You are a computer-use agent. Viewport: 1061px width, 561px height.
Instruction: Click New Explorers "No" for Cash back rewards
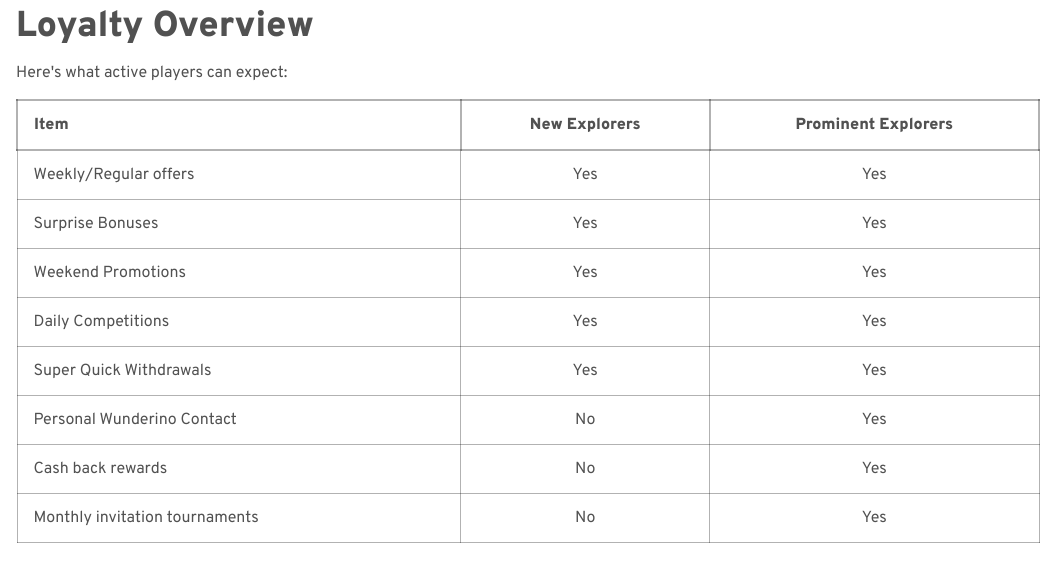point(585,468)
